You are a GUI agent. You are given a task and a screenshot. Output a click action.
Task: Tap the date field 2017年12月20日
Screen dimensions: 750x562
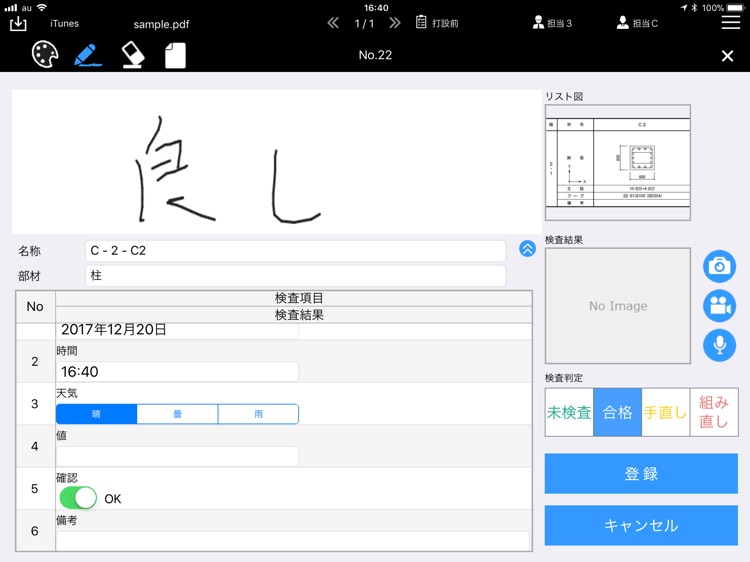click(x=177, y=330)
